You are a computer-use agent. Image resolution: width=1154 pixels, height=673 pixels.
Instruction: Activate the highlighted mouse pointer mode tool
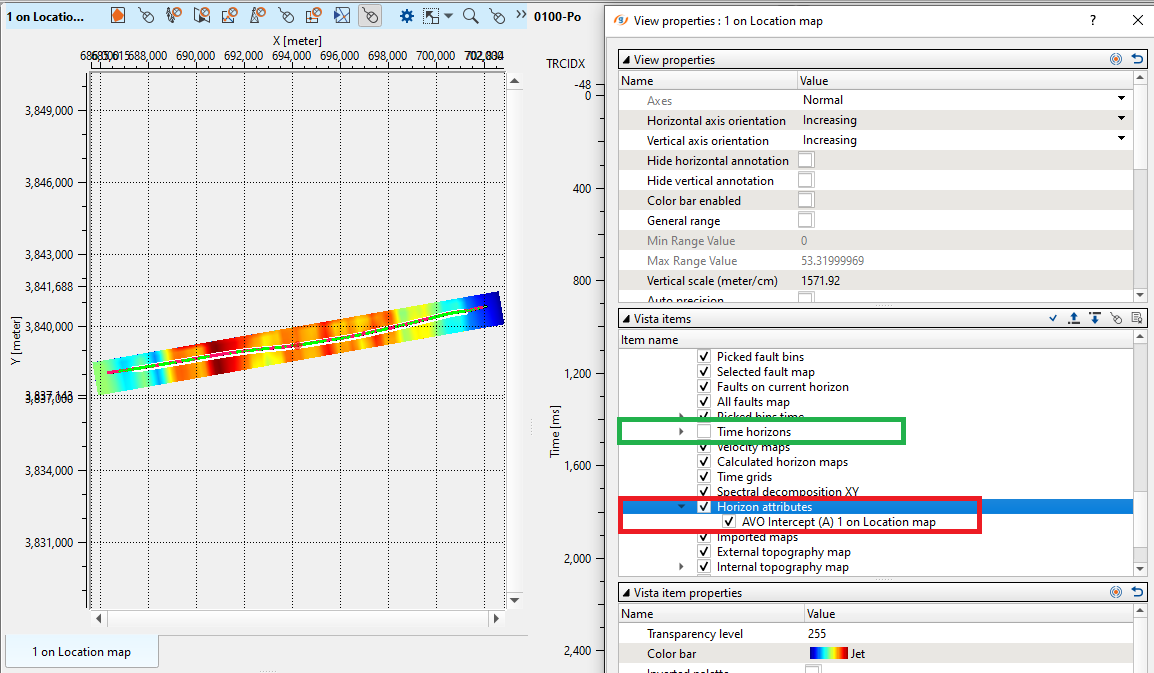pyautogui.click(x=371, y=15)
